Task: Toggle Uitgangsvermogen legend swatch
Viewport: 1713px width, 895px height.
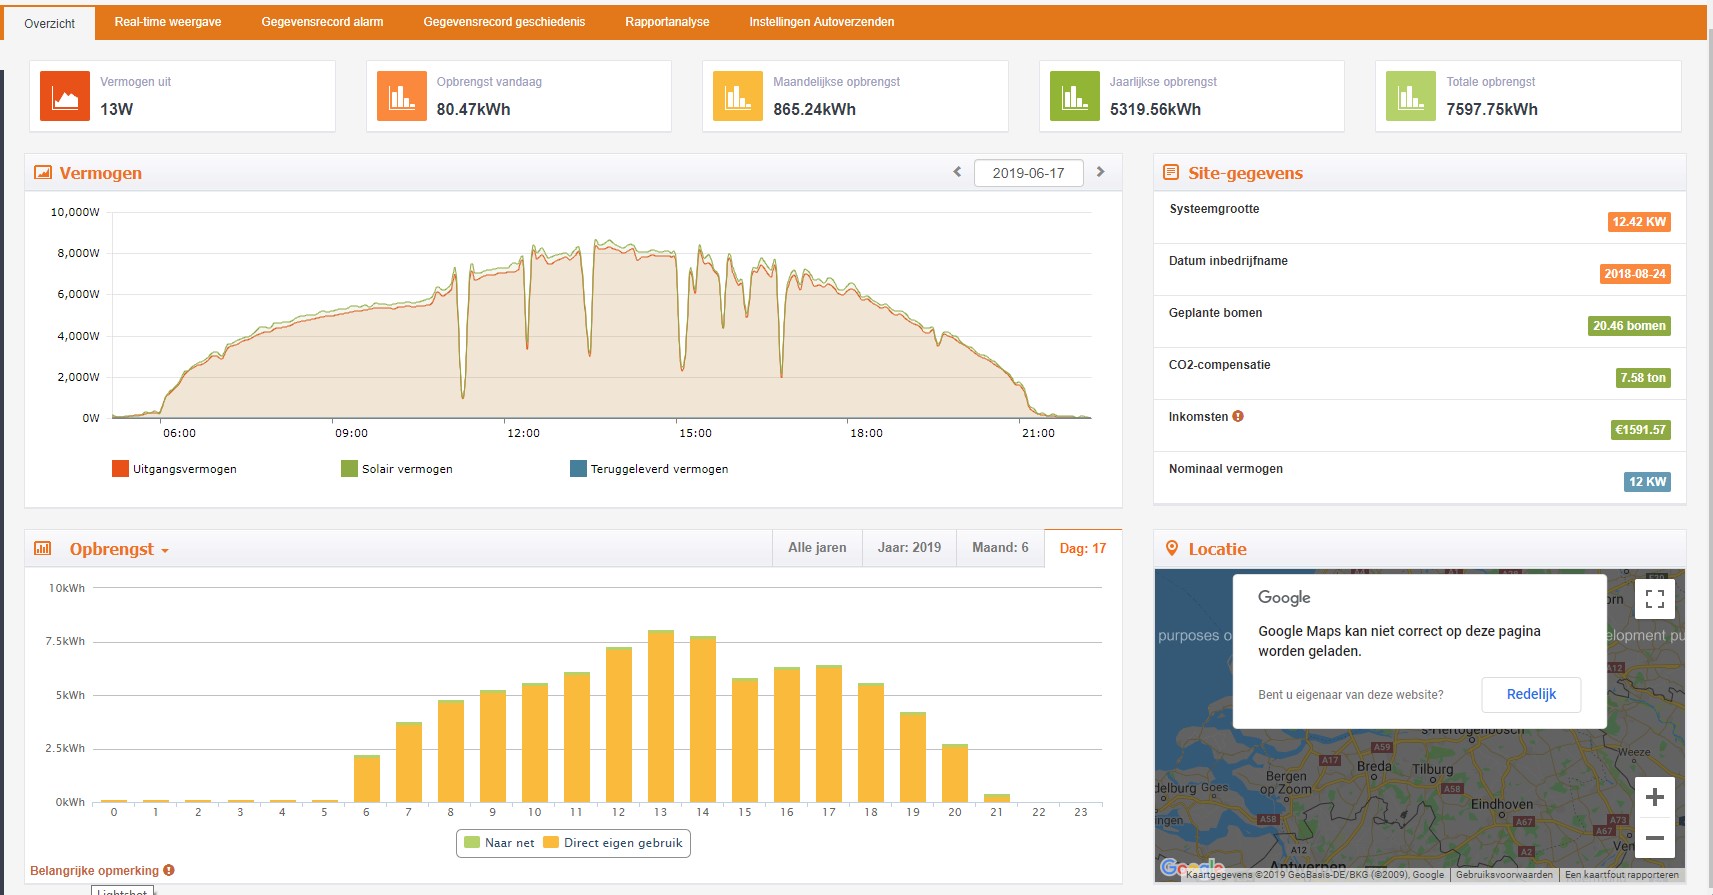Action: point(121,468)
